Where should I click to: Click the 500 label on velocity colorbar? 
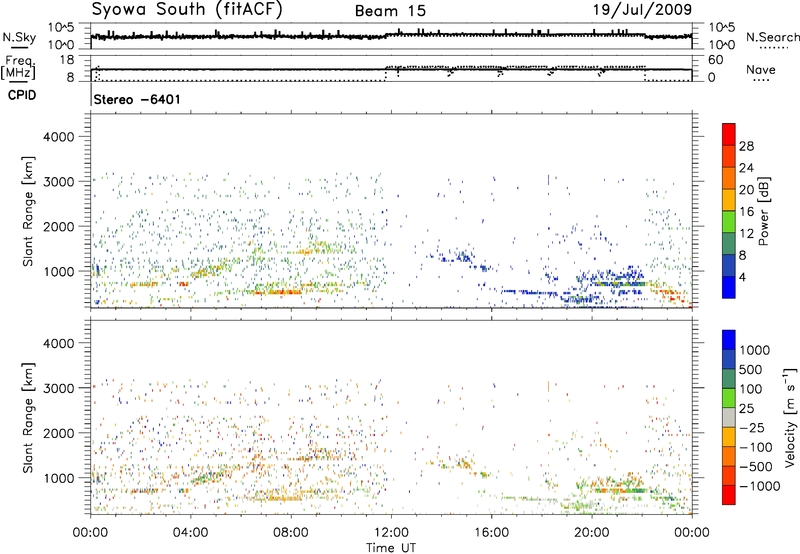(751, 370)
